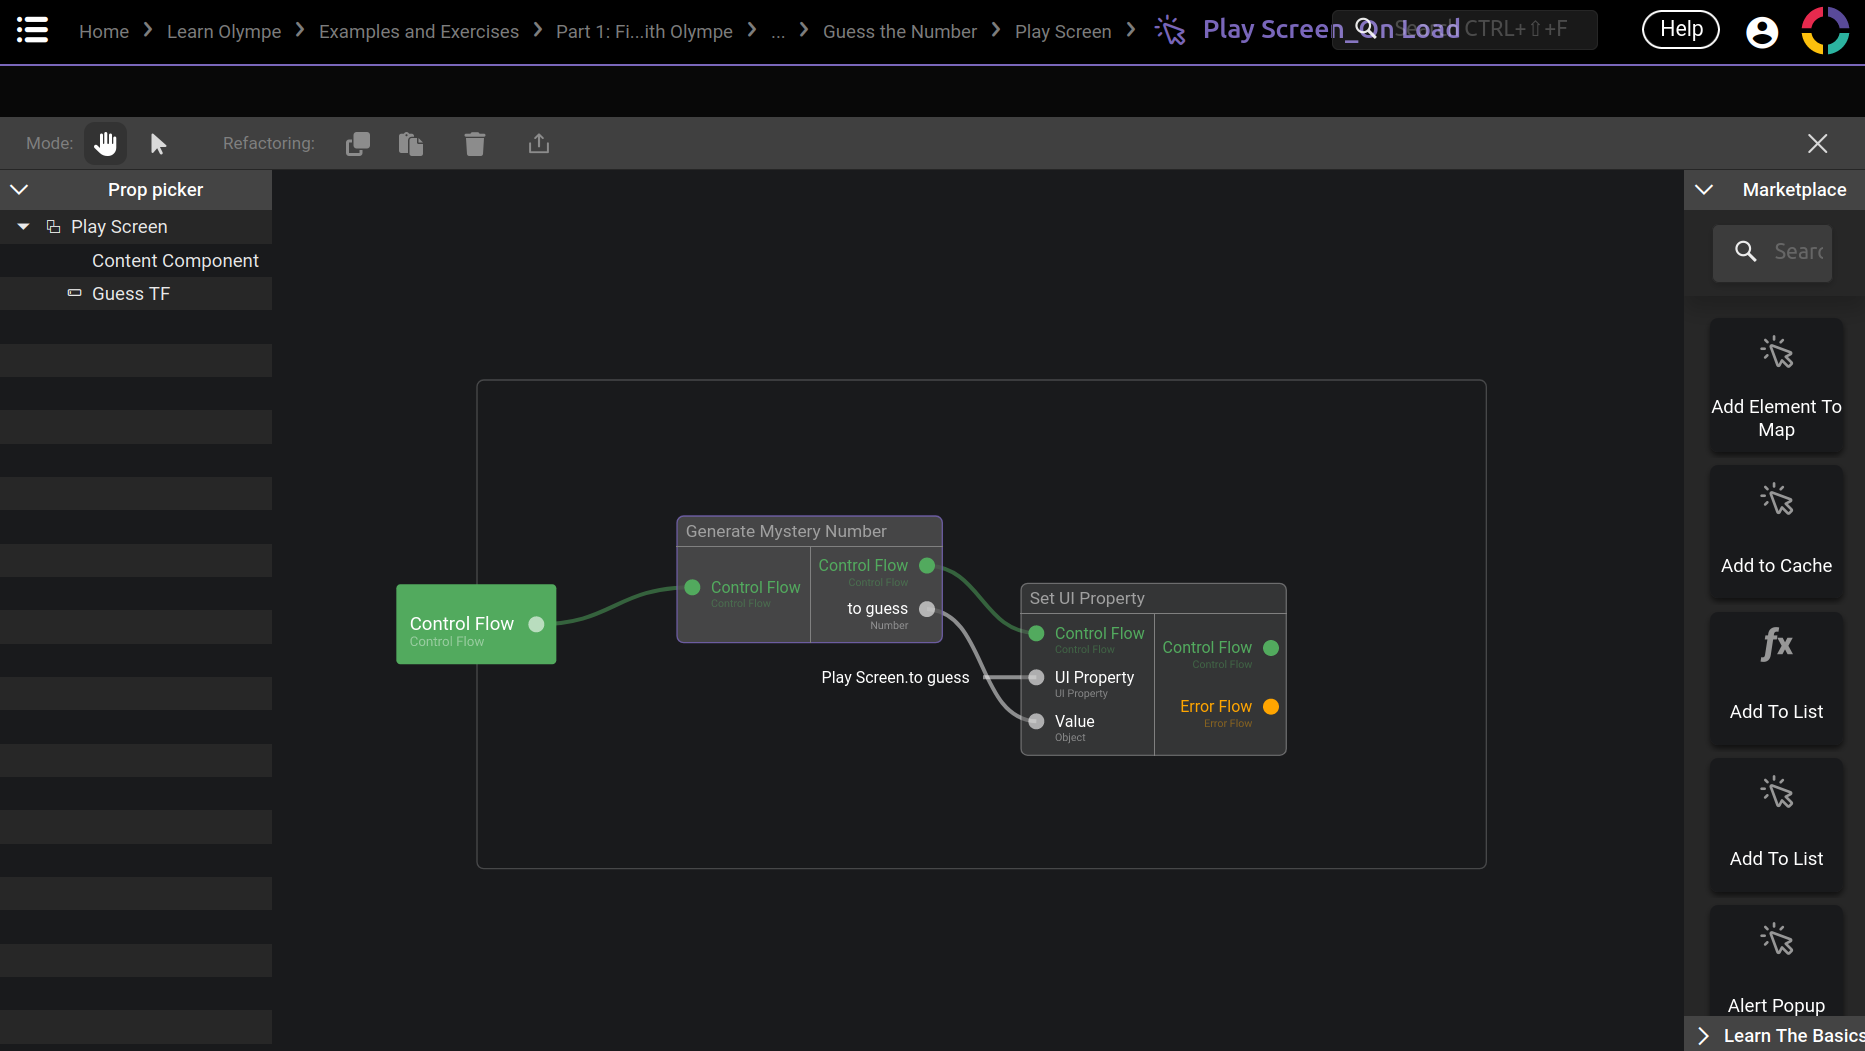Go to Guess the Number breadcrumb

899,32
